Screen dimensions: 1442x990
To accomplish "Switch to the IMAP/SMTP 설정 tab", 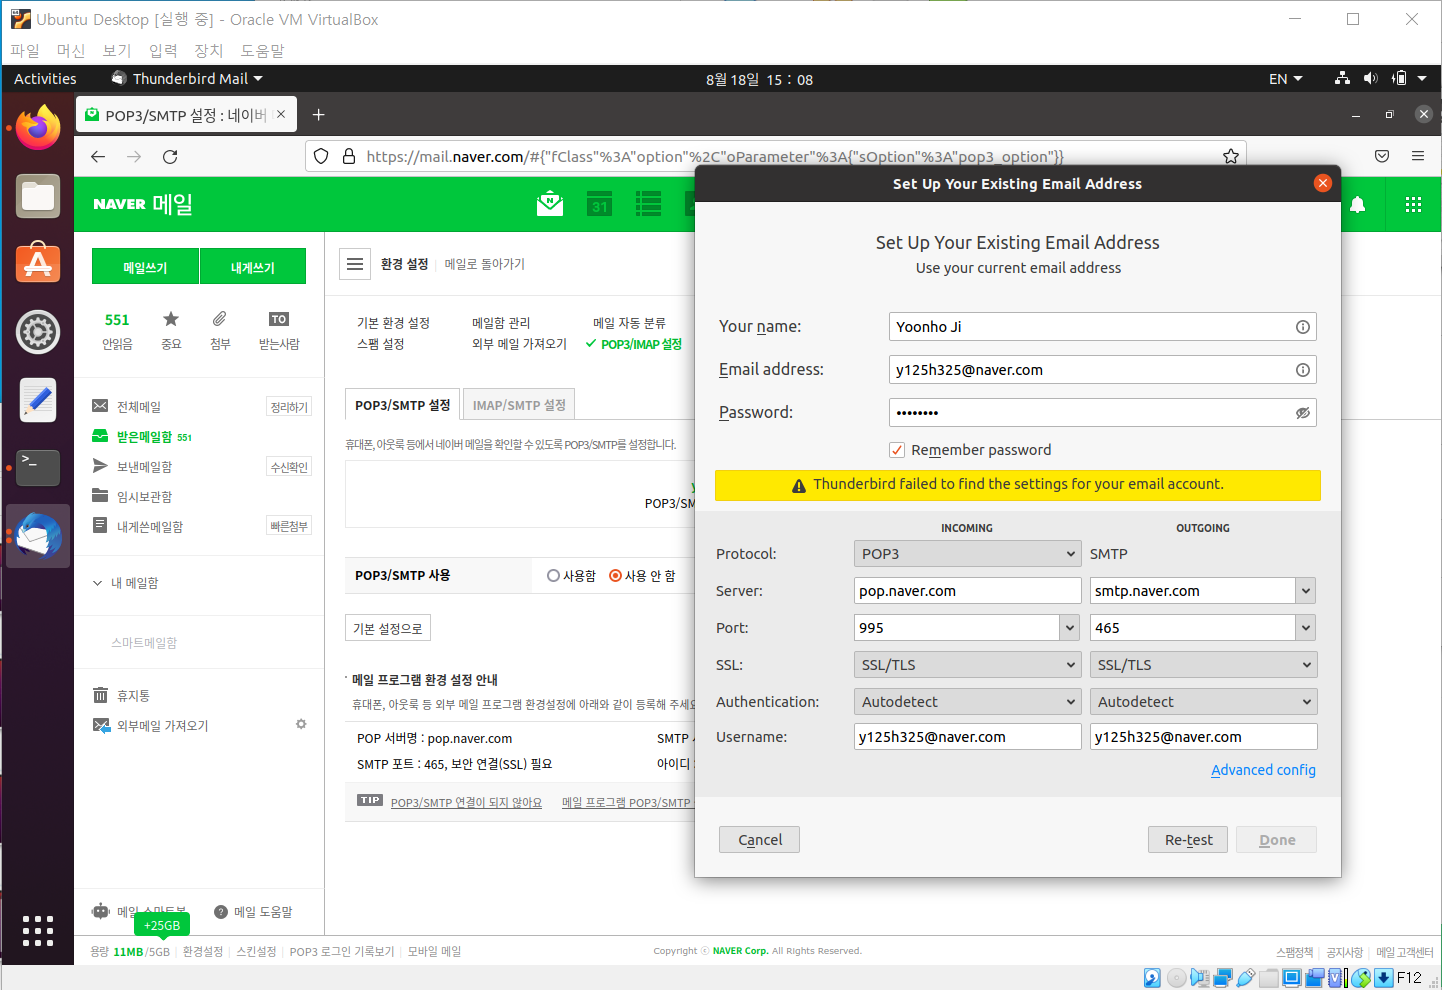I will click(519, 405).
